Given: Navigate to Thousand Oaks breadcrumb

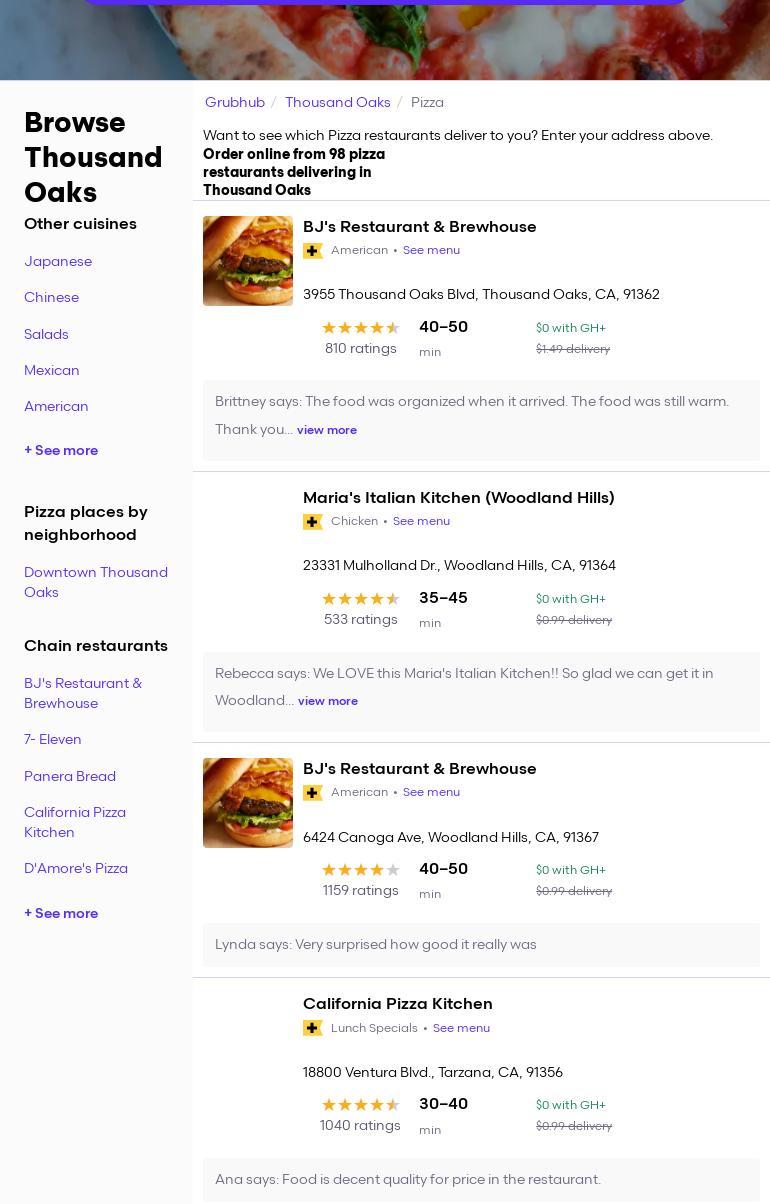Looking at the screenshot, I should pos(337,102).
